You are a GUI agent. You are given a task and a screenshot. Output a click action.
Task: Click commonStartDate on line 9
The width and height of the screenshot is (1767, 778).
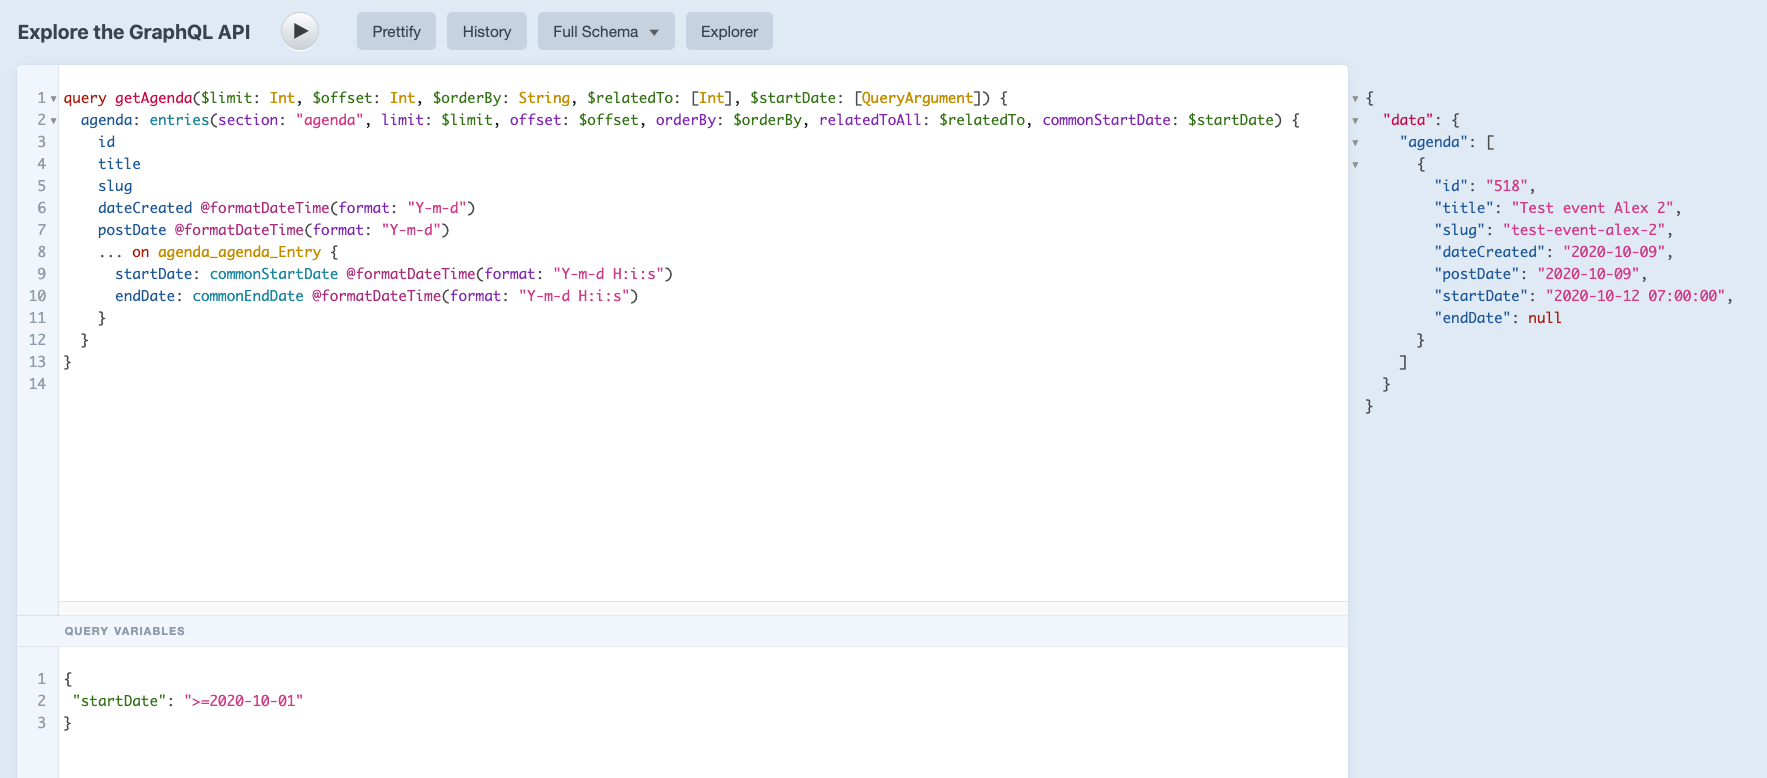point(274,274)
